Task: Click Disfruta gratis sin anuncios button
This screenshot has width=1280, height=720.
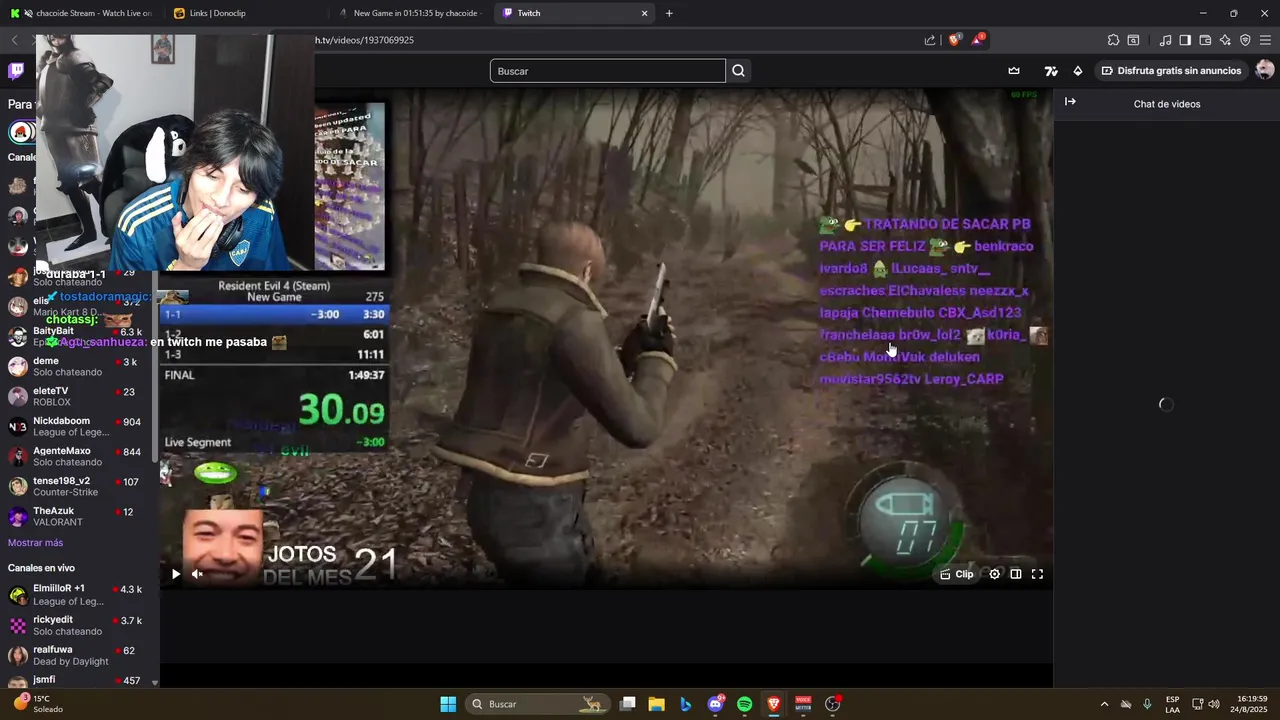Action: 1171,71
